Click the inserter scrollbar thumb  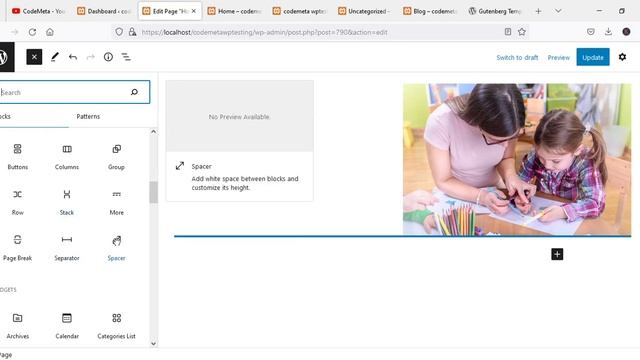click(153, 192)
